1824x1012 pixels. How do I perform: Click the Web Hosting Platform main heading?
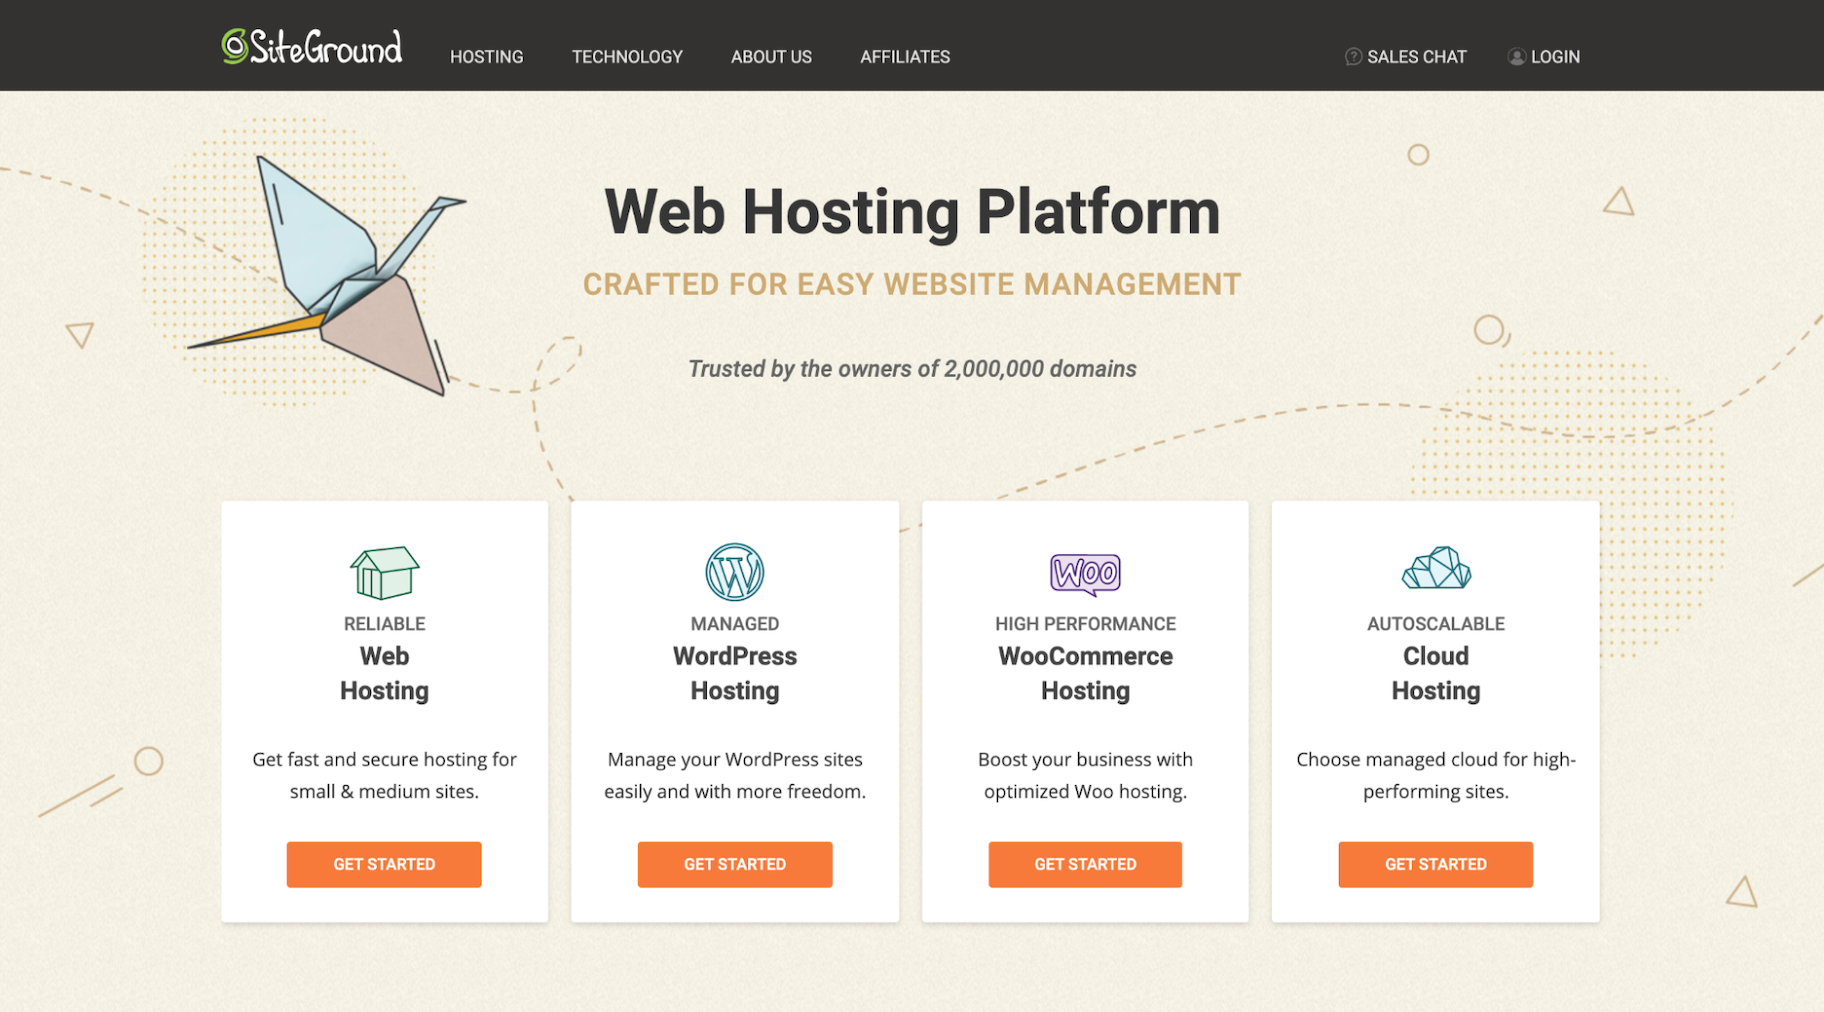coord(912,212)
